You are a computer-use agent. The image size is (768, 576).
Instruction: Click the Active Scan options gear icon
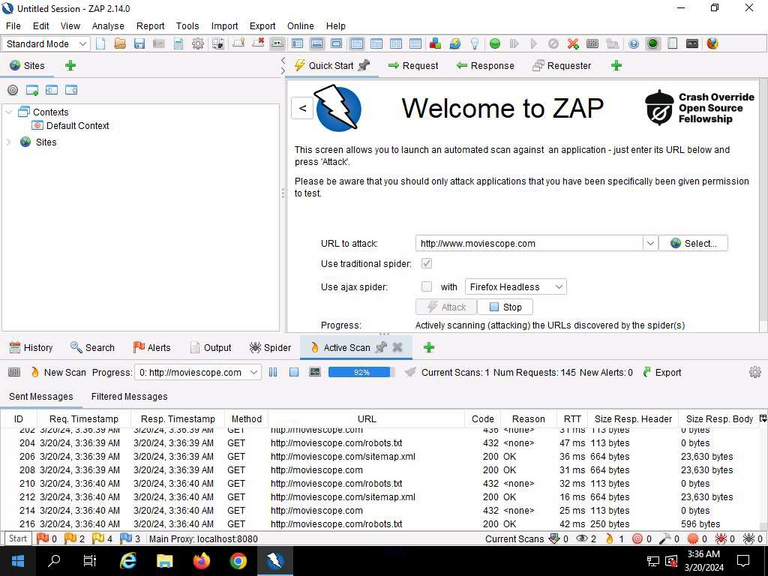(x=755, y=372)
